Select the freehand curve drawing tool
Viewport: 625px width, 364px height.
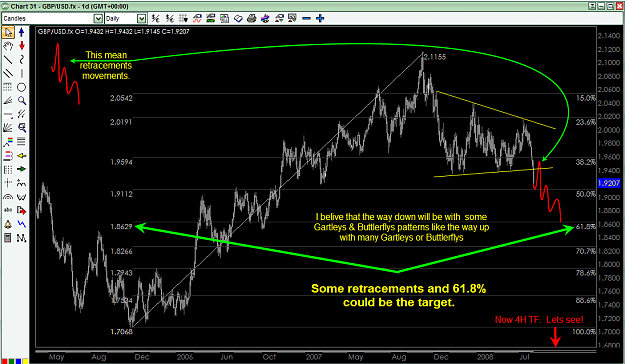pos(22,59)
